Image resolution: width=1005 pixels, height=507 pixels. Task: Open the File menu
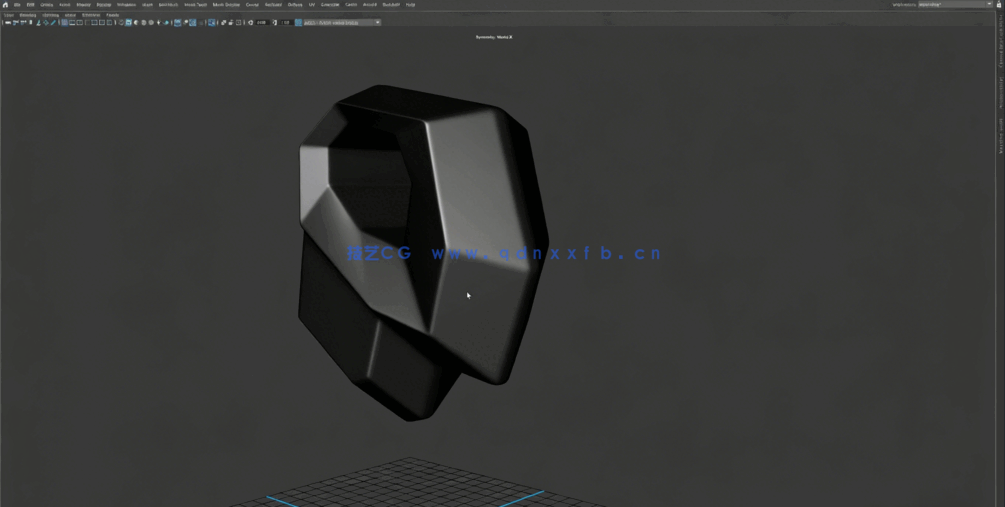pos(17,4)
